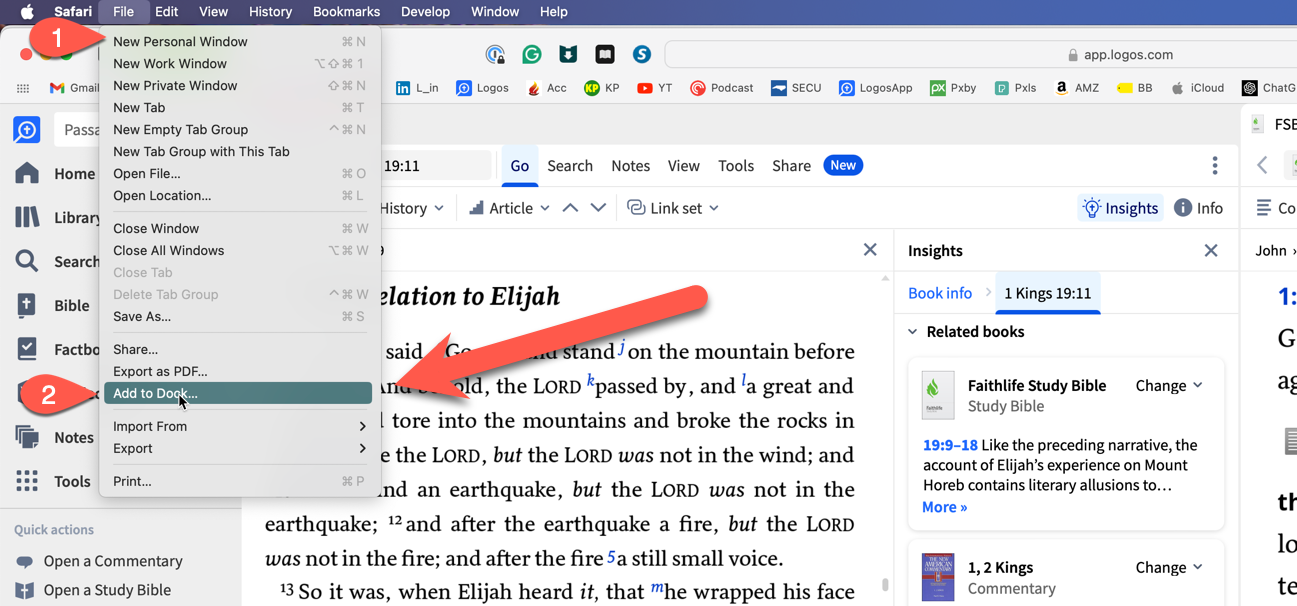Open the Bookmarks menu
This screenshot has width=1297, height=606.
(x=346, y=12)
